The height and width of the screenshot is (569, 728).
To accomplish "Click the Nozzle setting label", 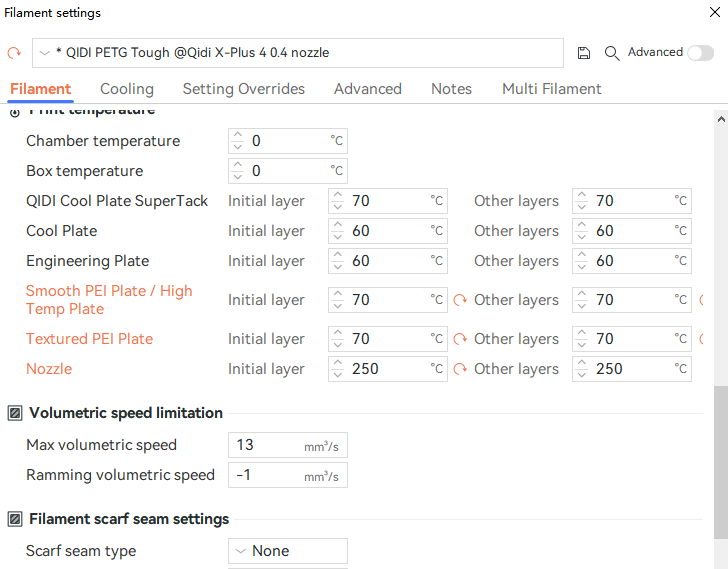I will click(49, 369).
